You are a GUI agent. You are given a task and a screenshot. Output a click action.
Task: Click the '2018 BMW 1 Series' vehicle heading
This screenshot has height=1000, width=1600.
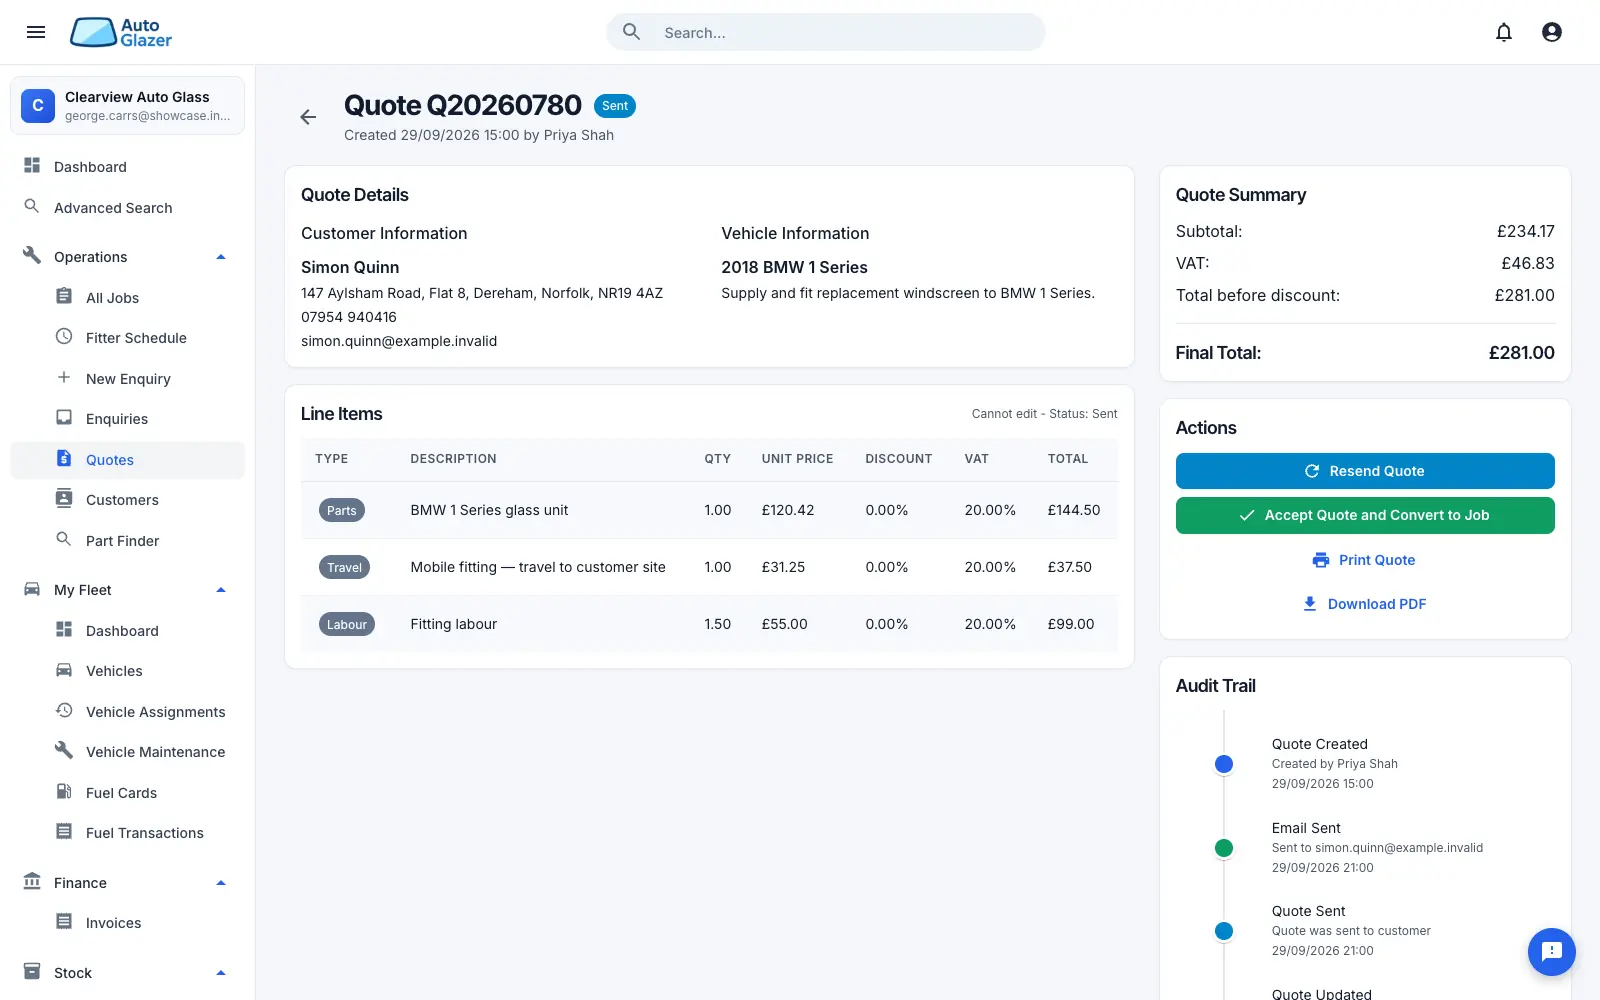794,267
